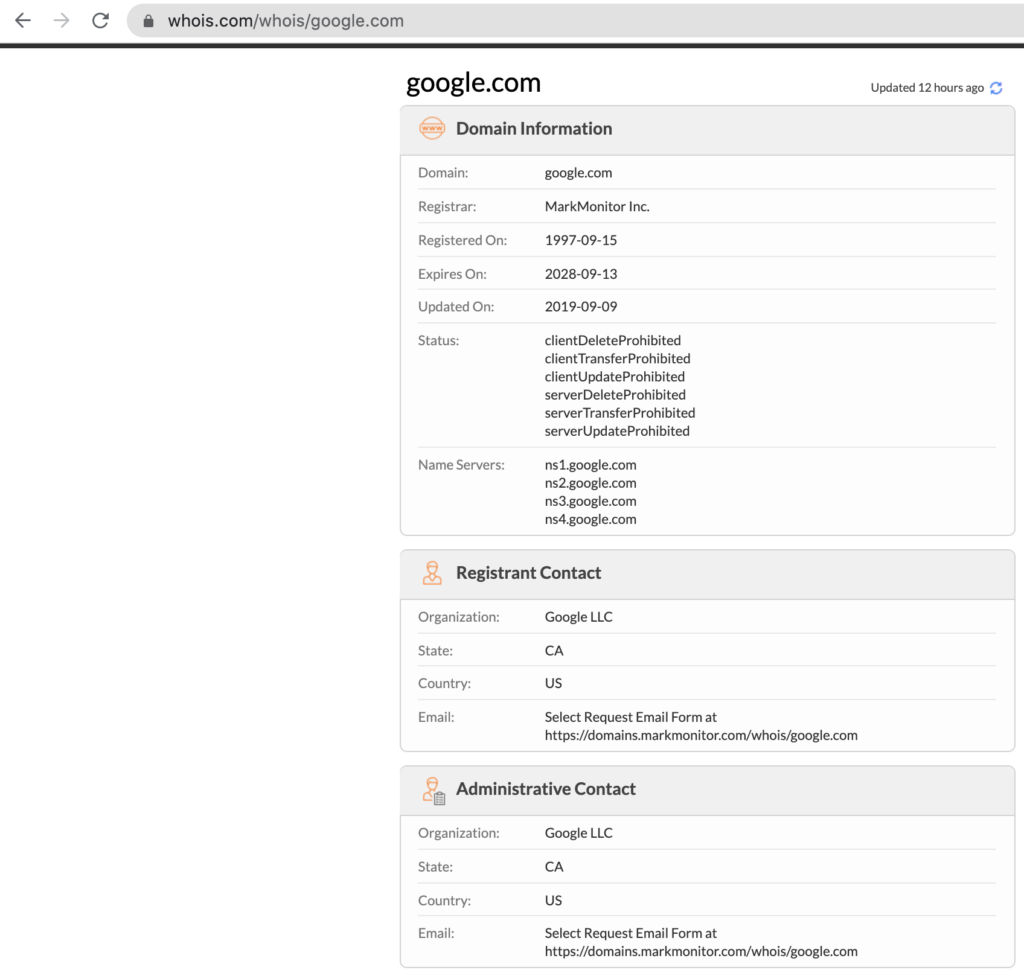Click status serverUpdateProhibited
Image resolution: width=1024 pixels, height=979 pixels.
[x=617, y=431]
